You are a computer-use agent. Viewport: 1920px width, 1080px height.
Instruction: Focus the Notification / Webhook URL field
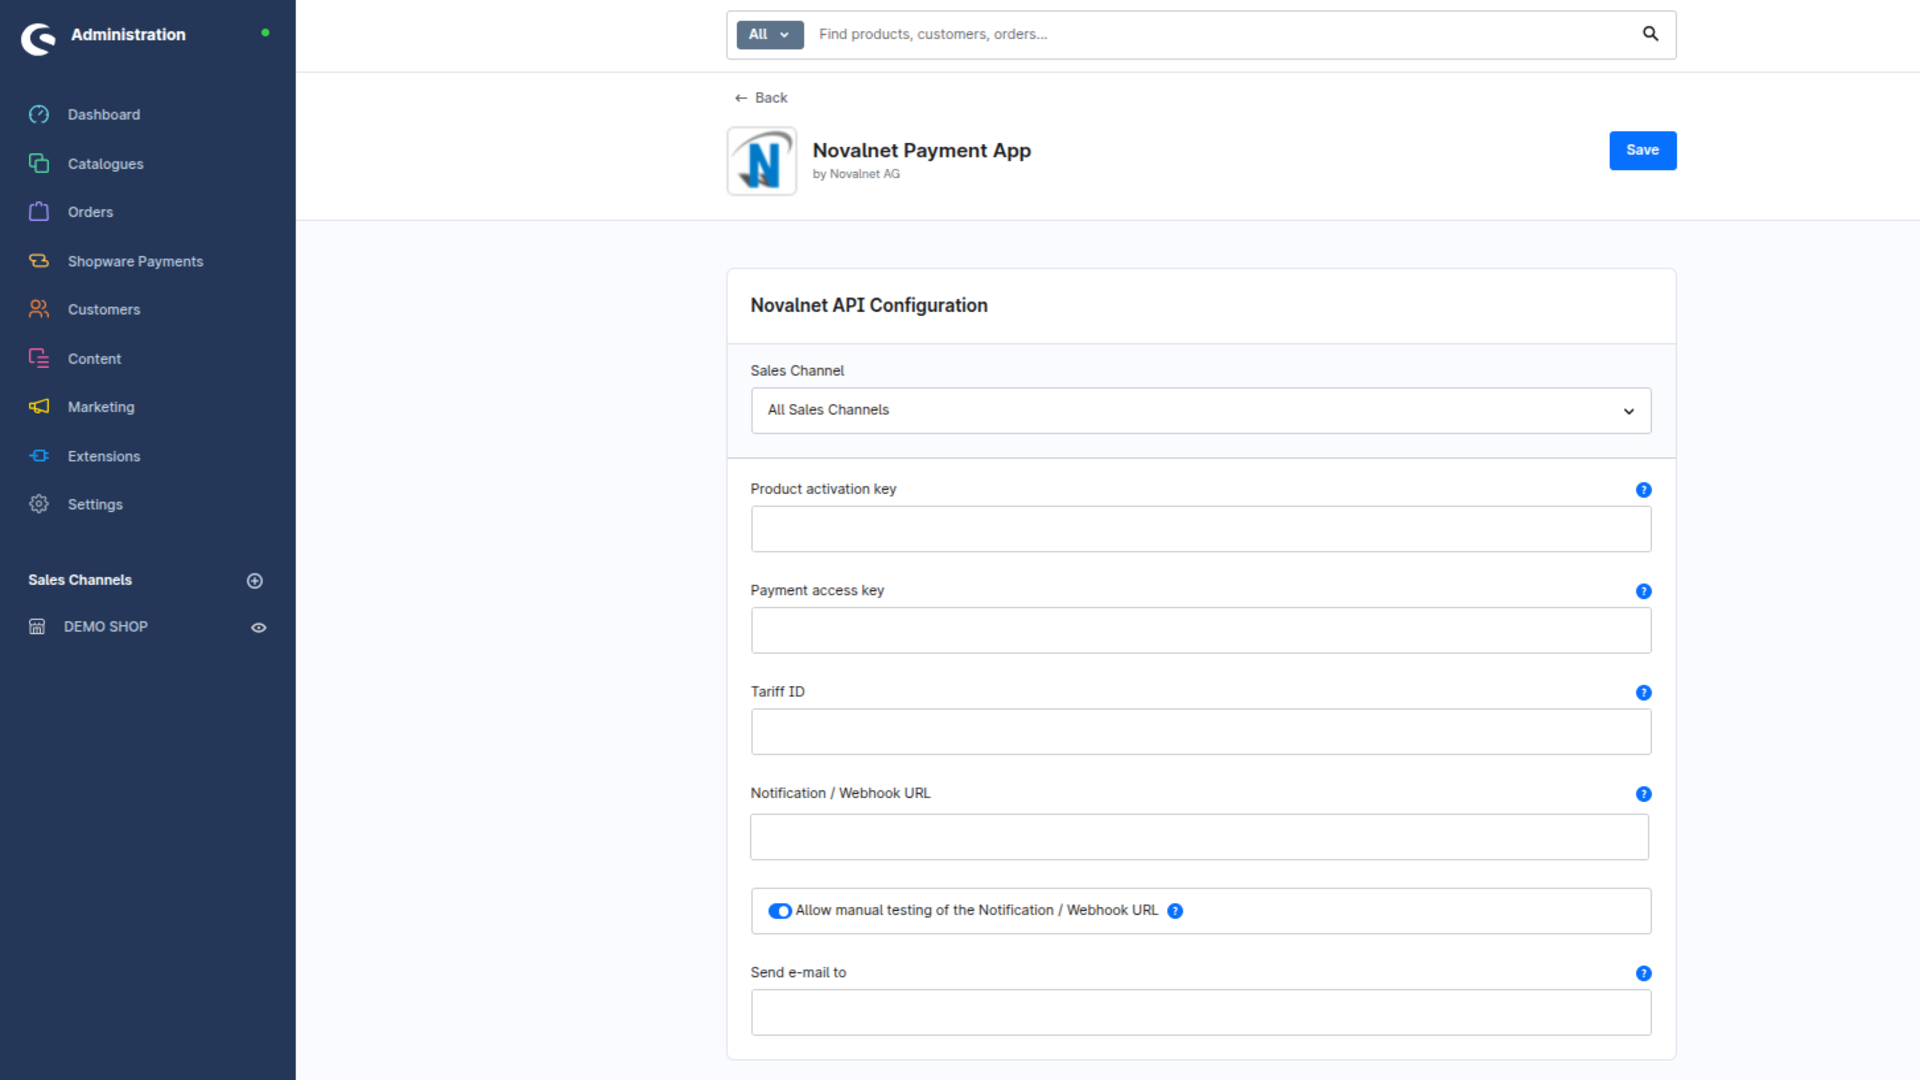point(1199,837)
